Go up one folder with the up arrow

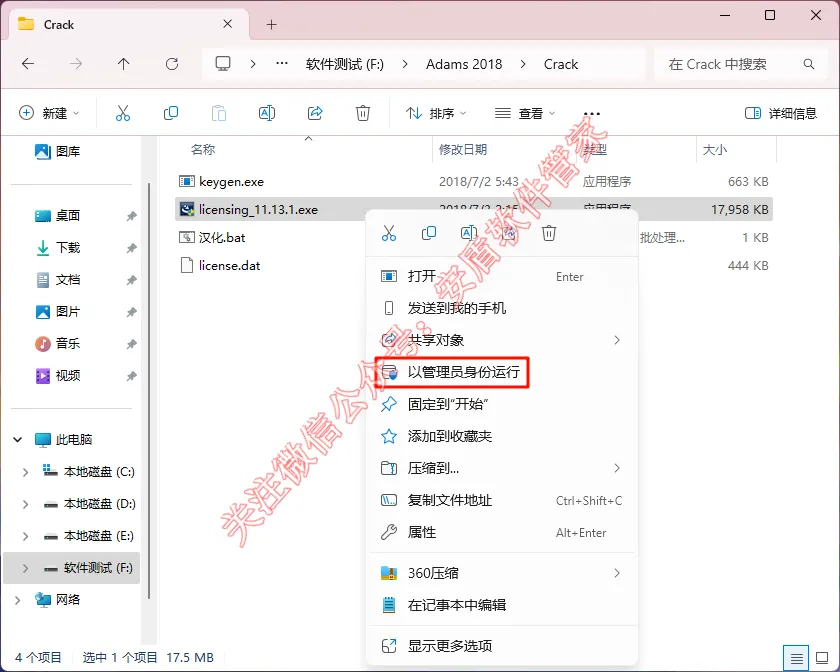click(123, 64)
